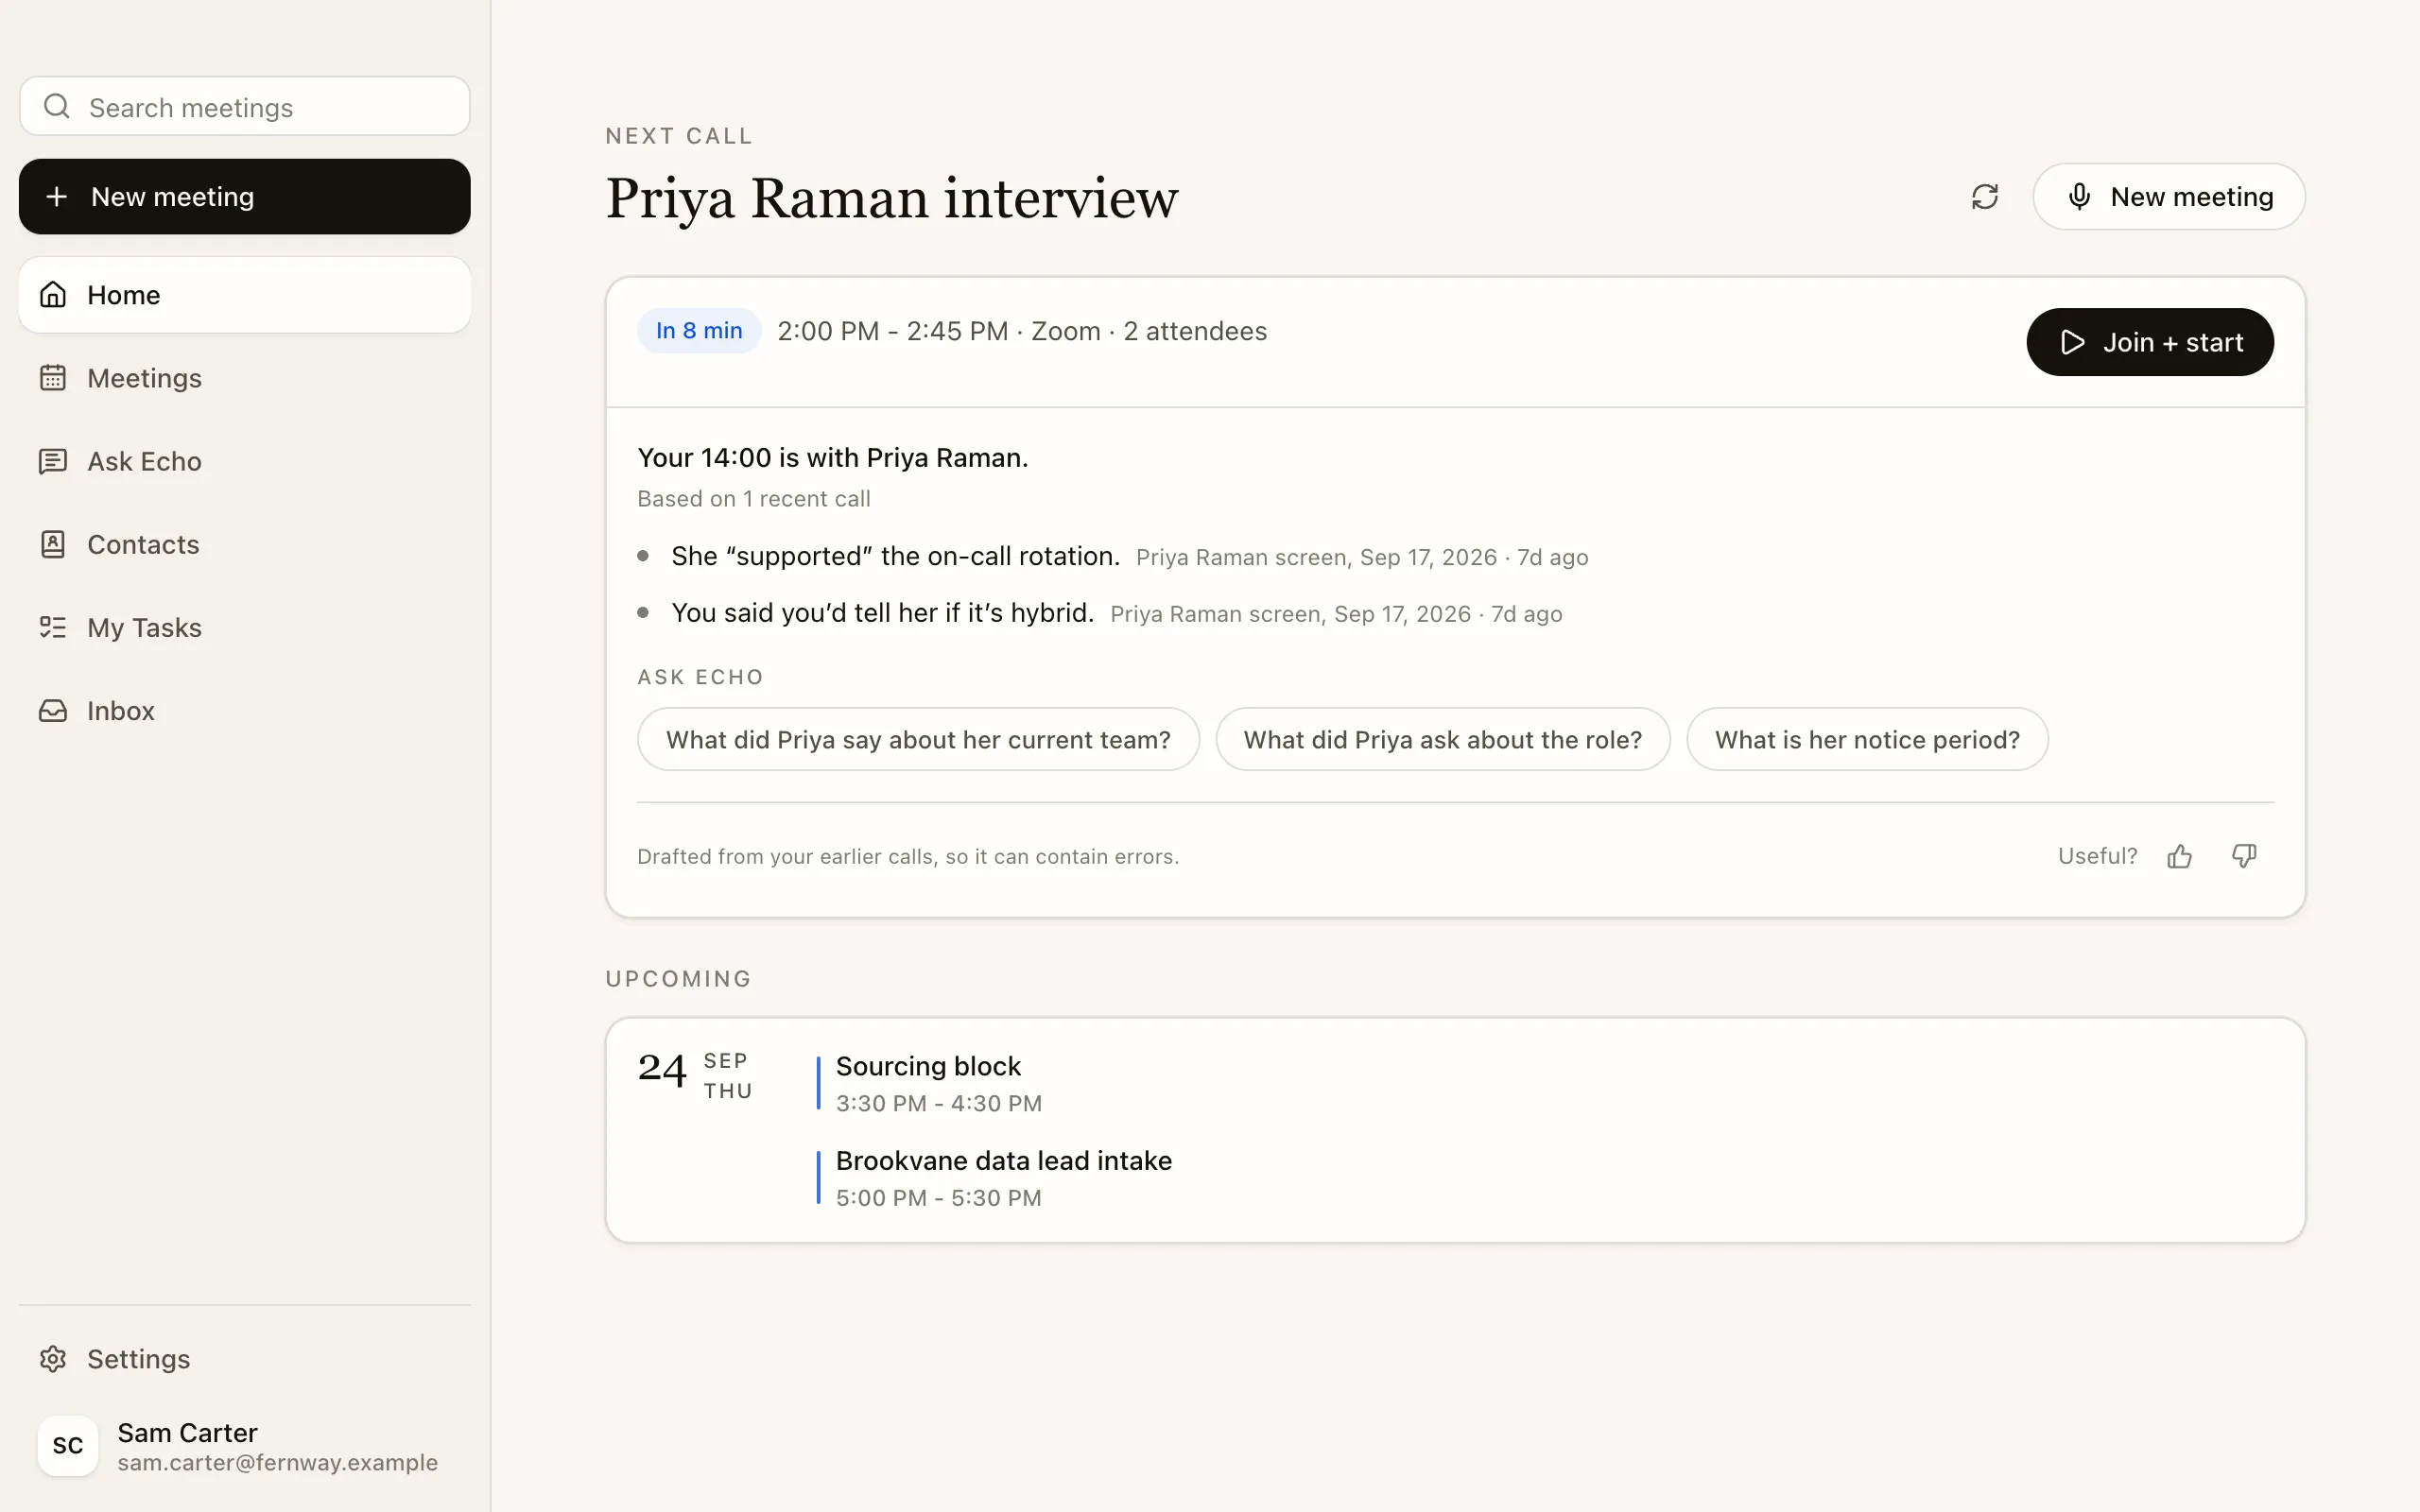The width and height of the screenshot is (2420, 1512).
Task: Click the Search meetings field
Action: pos(245,106)
